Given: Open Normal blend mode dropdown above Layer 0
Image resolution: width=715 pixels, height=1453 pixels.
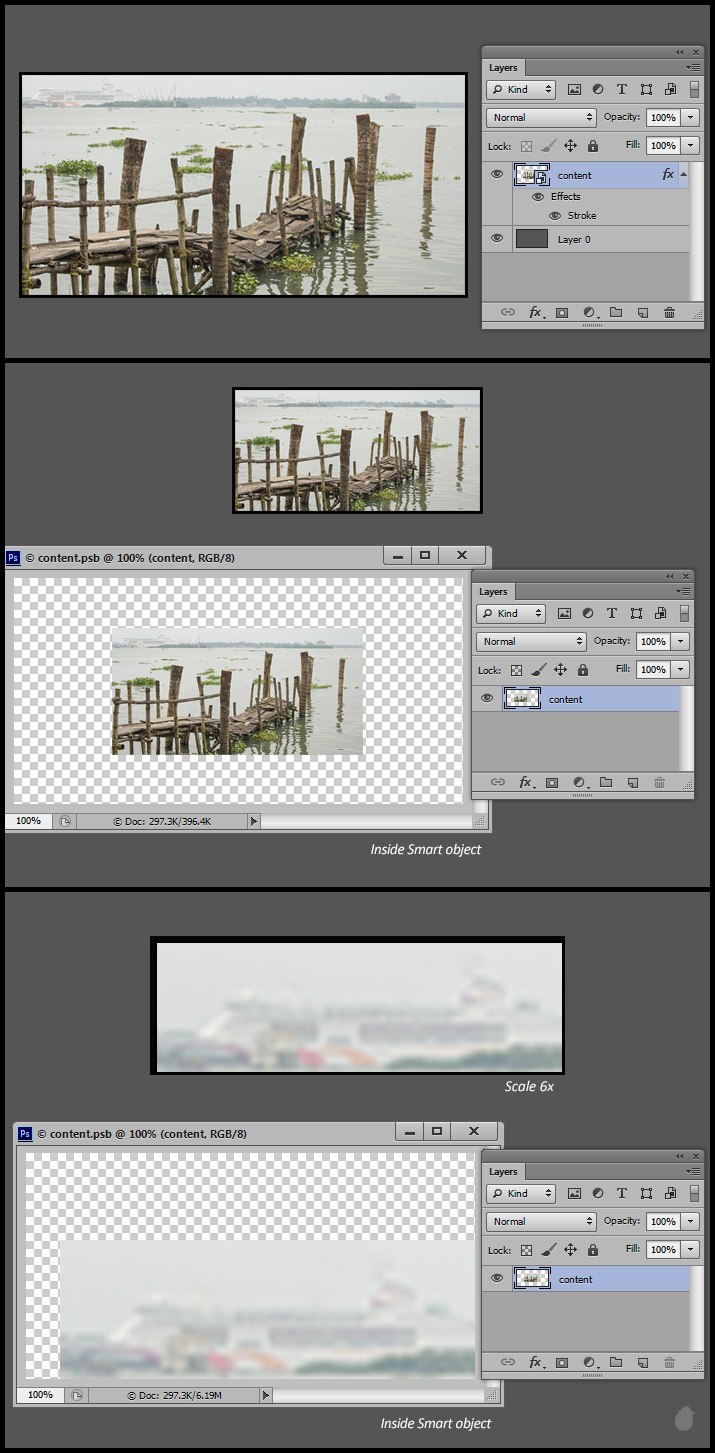Looking at the screenshot, I should coord(541,117).
